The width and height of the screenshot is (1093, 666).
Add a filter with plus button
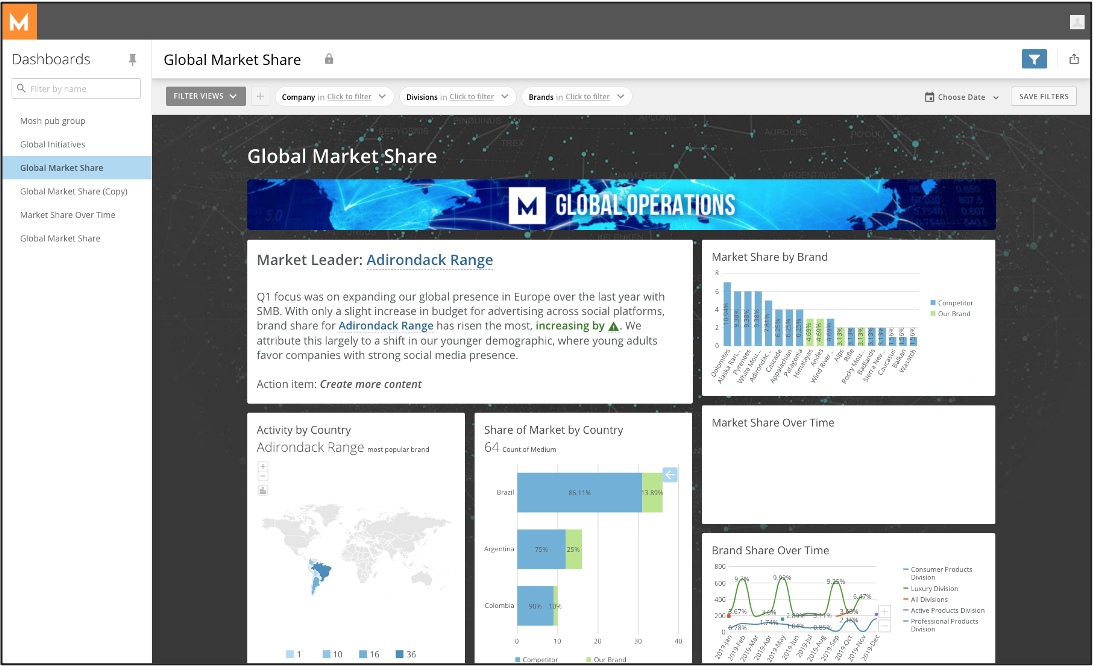260,96
